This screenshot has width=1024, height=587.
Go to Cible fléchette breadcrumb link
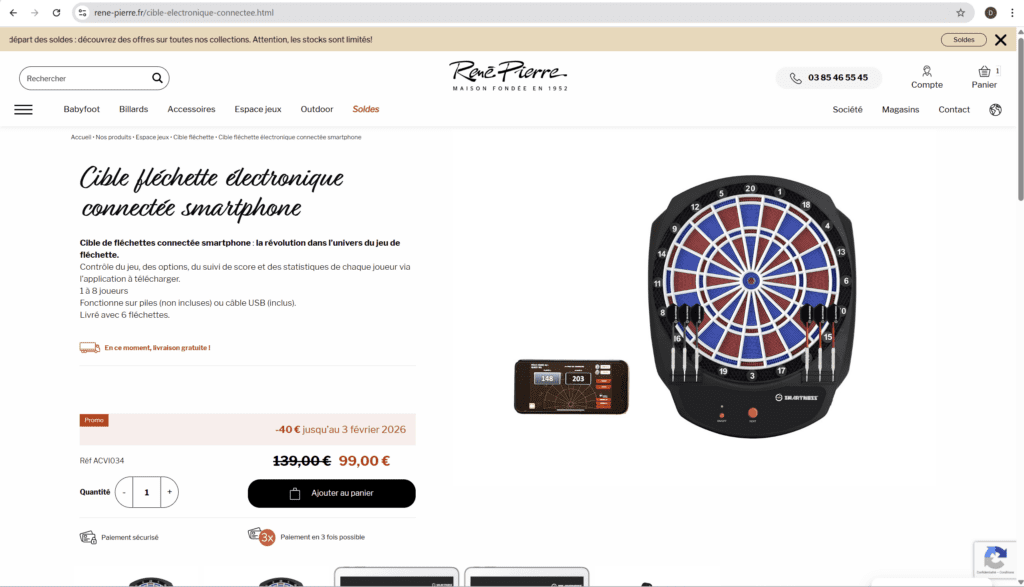pyautogui.click(x=193, y=137)
